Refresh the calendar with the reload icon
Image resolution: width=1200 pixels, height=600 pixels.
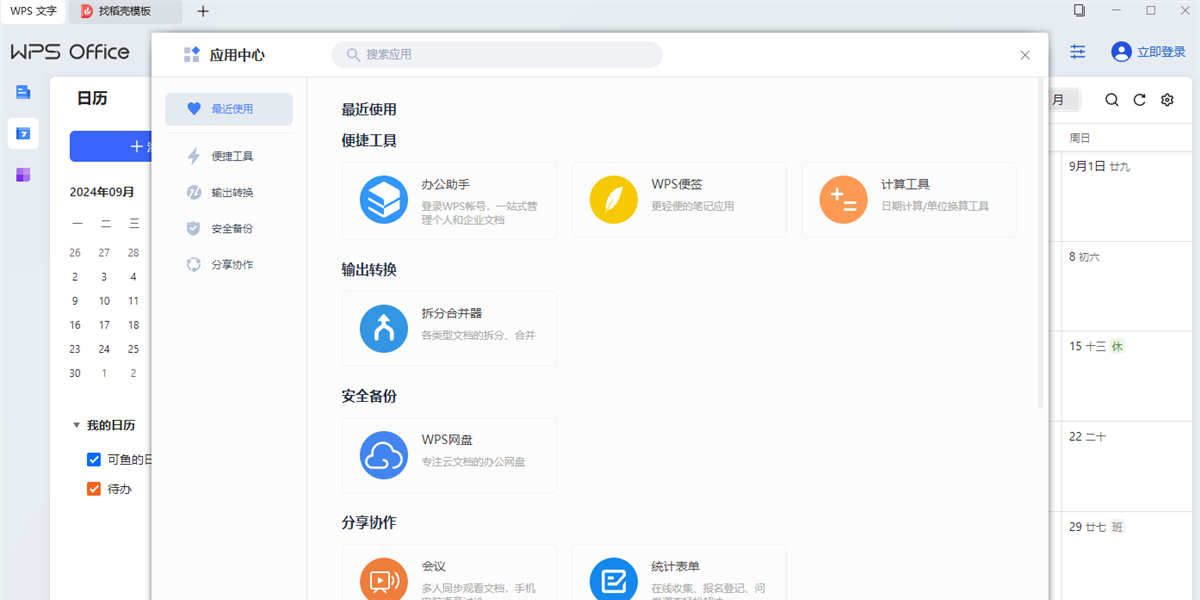[1139, 100]
